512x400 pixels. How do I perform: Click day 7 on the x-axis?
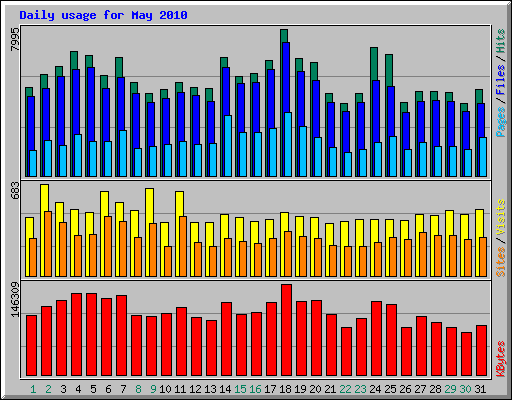click(x=123, y=389)
